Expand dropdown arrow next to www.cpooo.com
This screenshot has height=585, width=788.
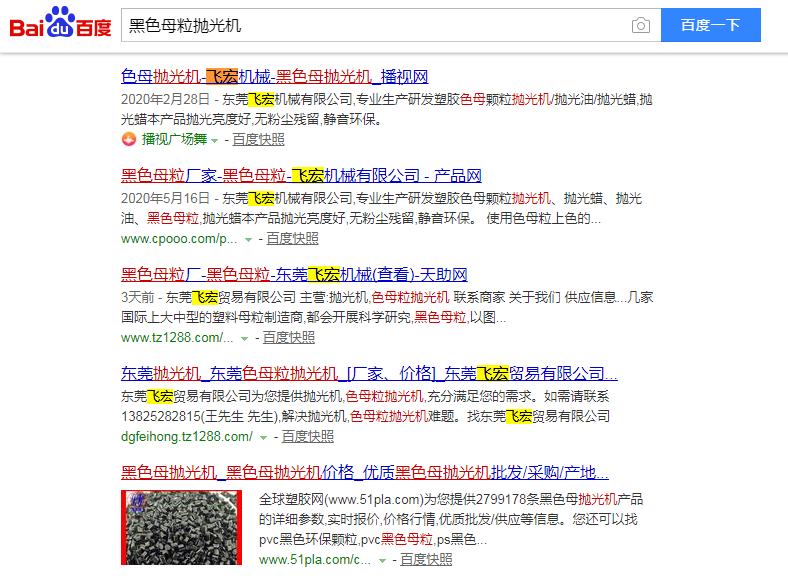(248, 240)
